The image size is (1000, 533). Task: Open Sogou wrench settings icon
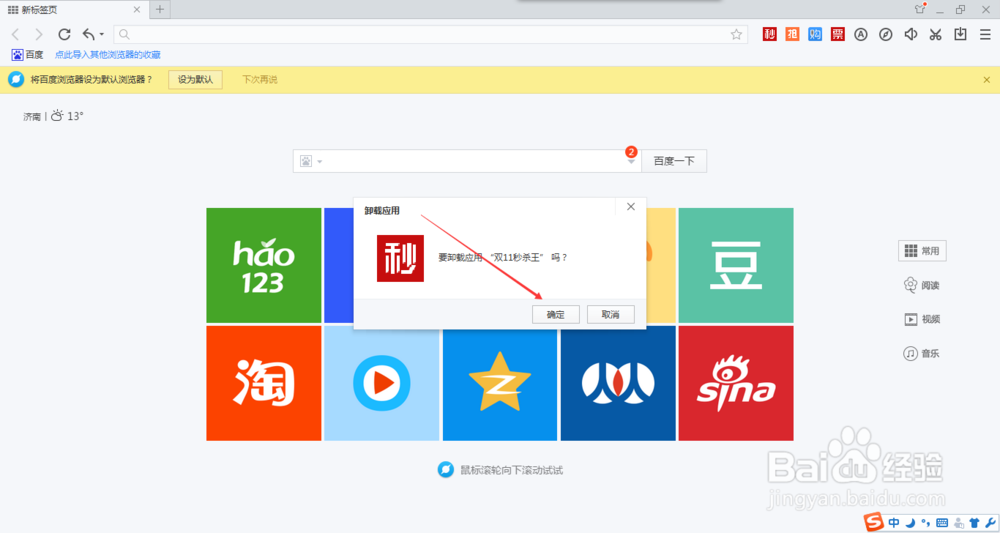click(990, 523)
